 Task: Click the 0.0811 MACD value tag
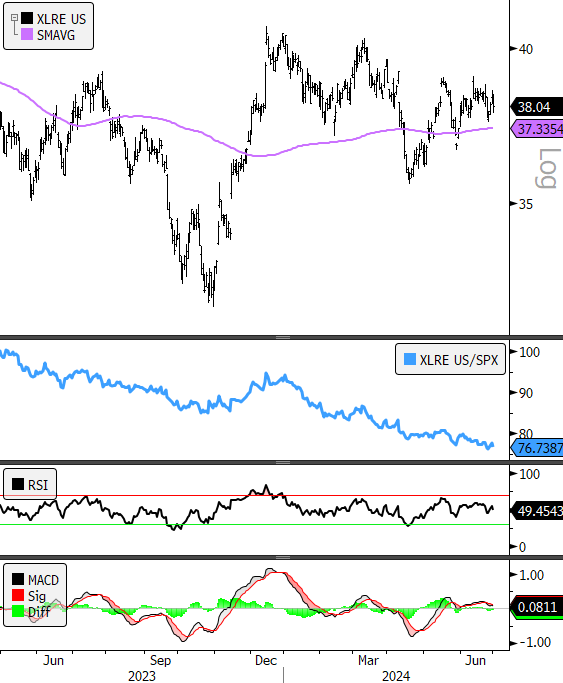tap(537, 607)
